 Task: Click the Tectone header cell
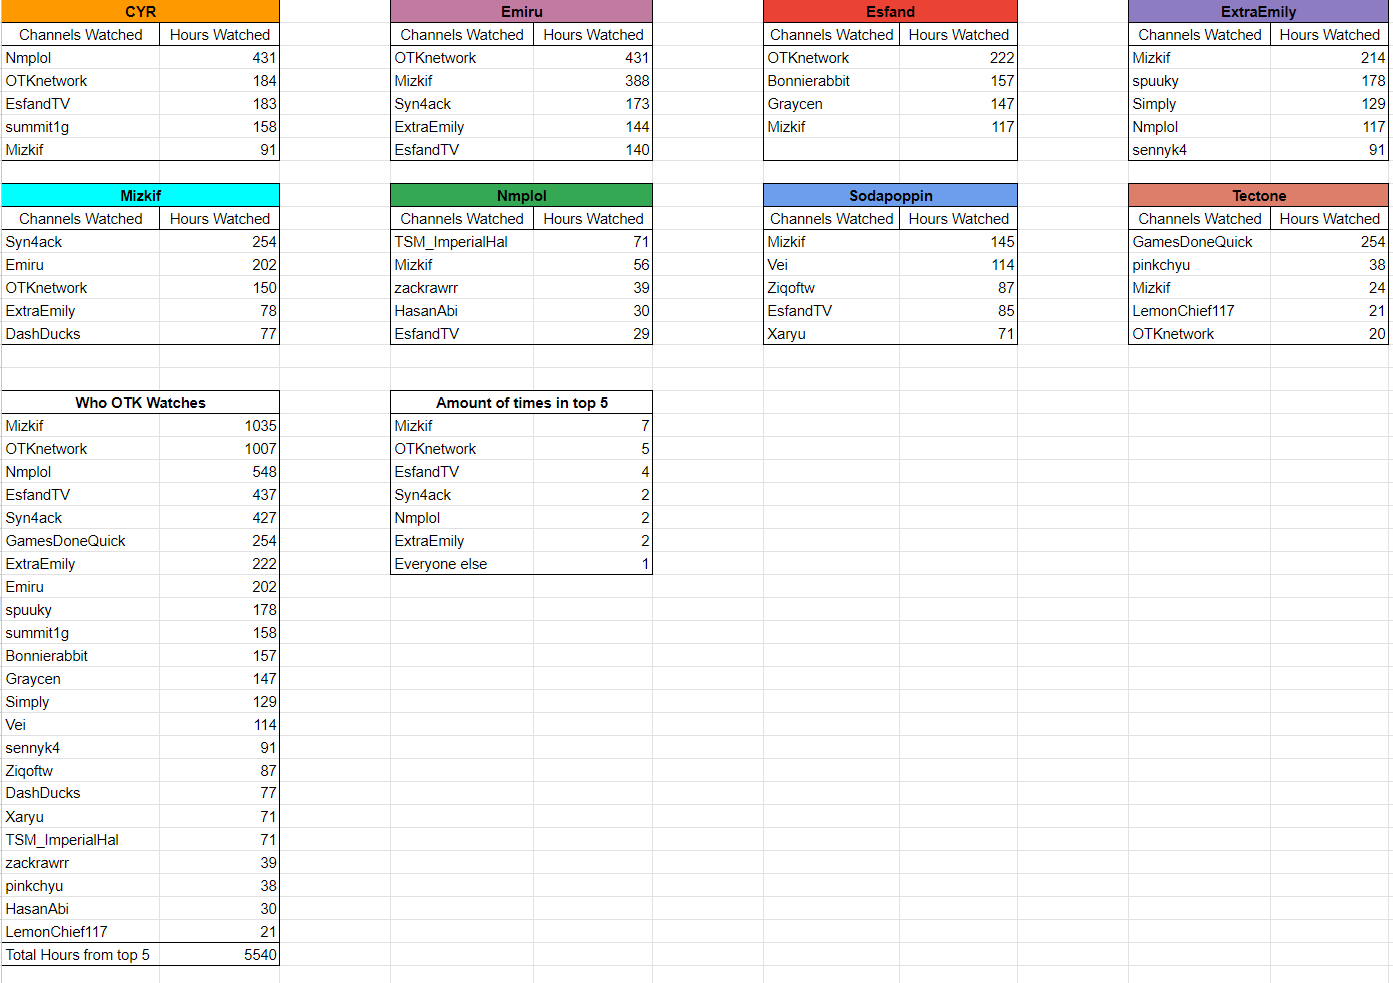pos(1258,195)
